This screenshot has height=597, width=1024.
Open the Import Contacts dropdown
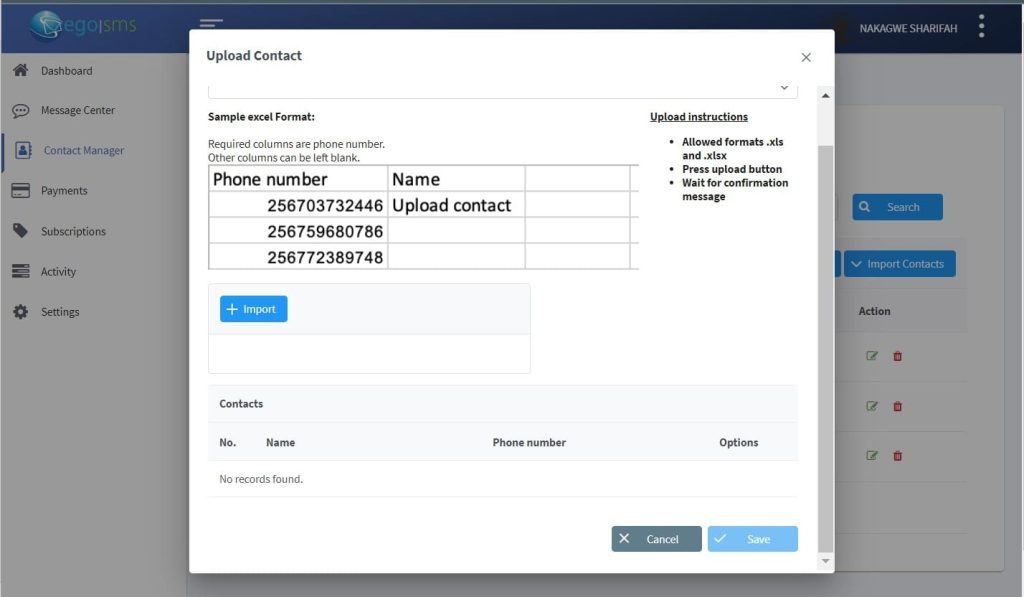coord(899,264)
